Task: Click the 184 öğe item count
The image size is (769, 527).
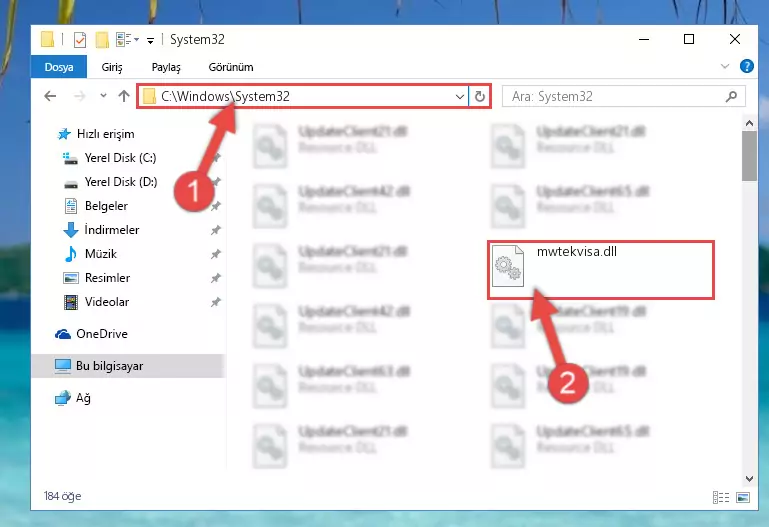Action: tap(62, 496)
